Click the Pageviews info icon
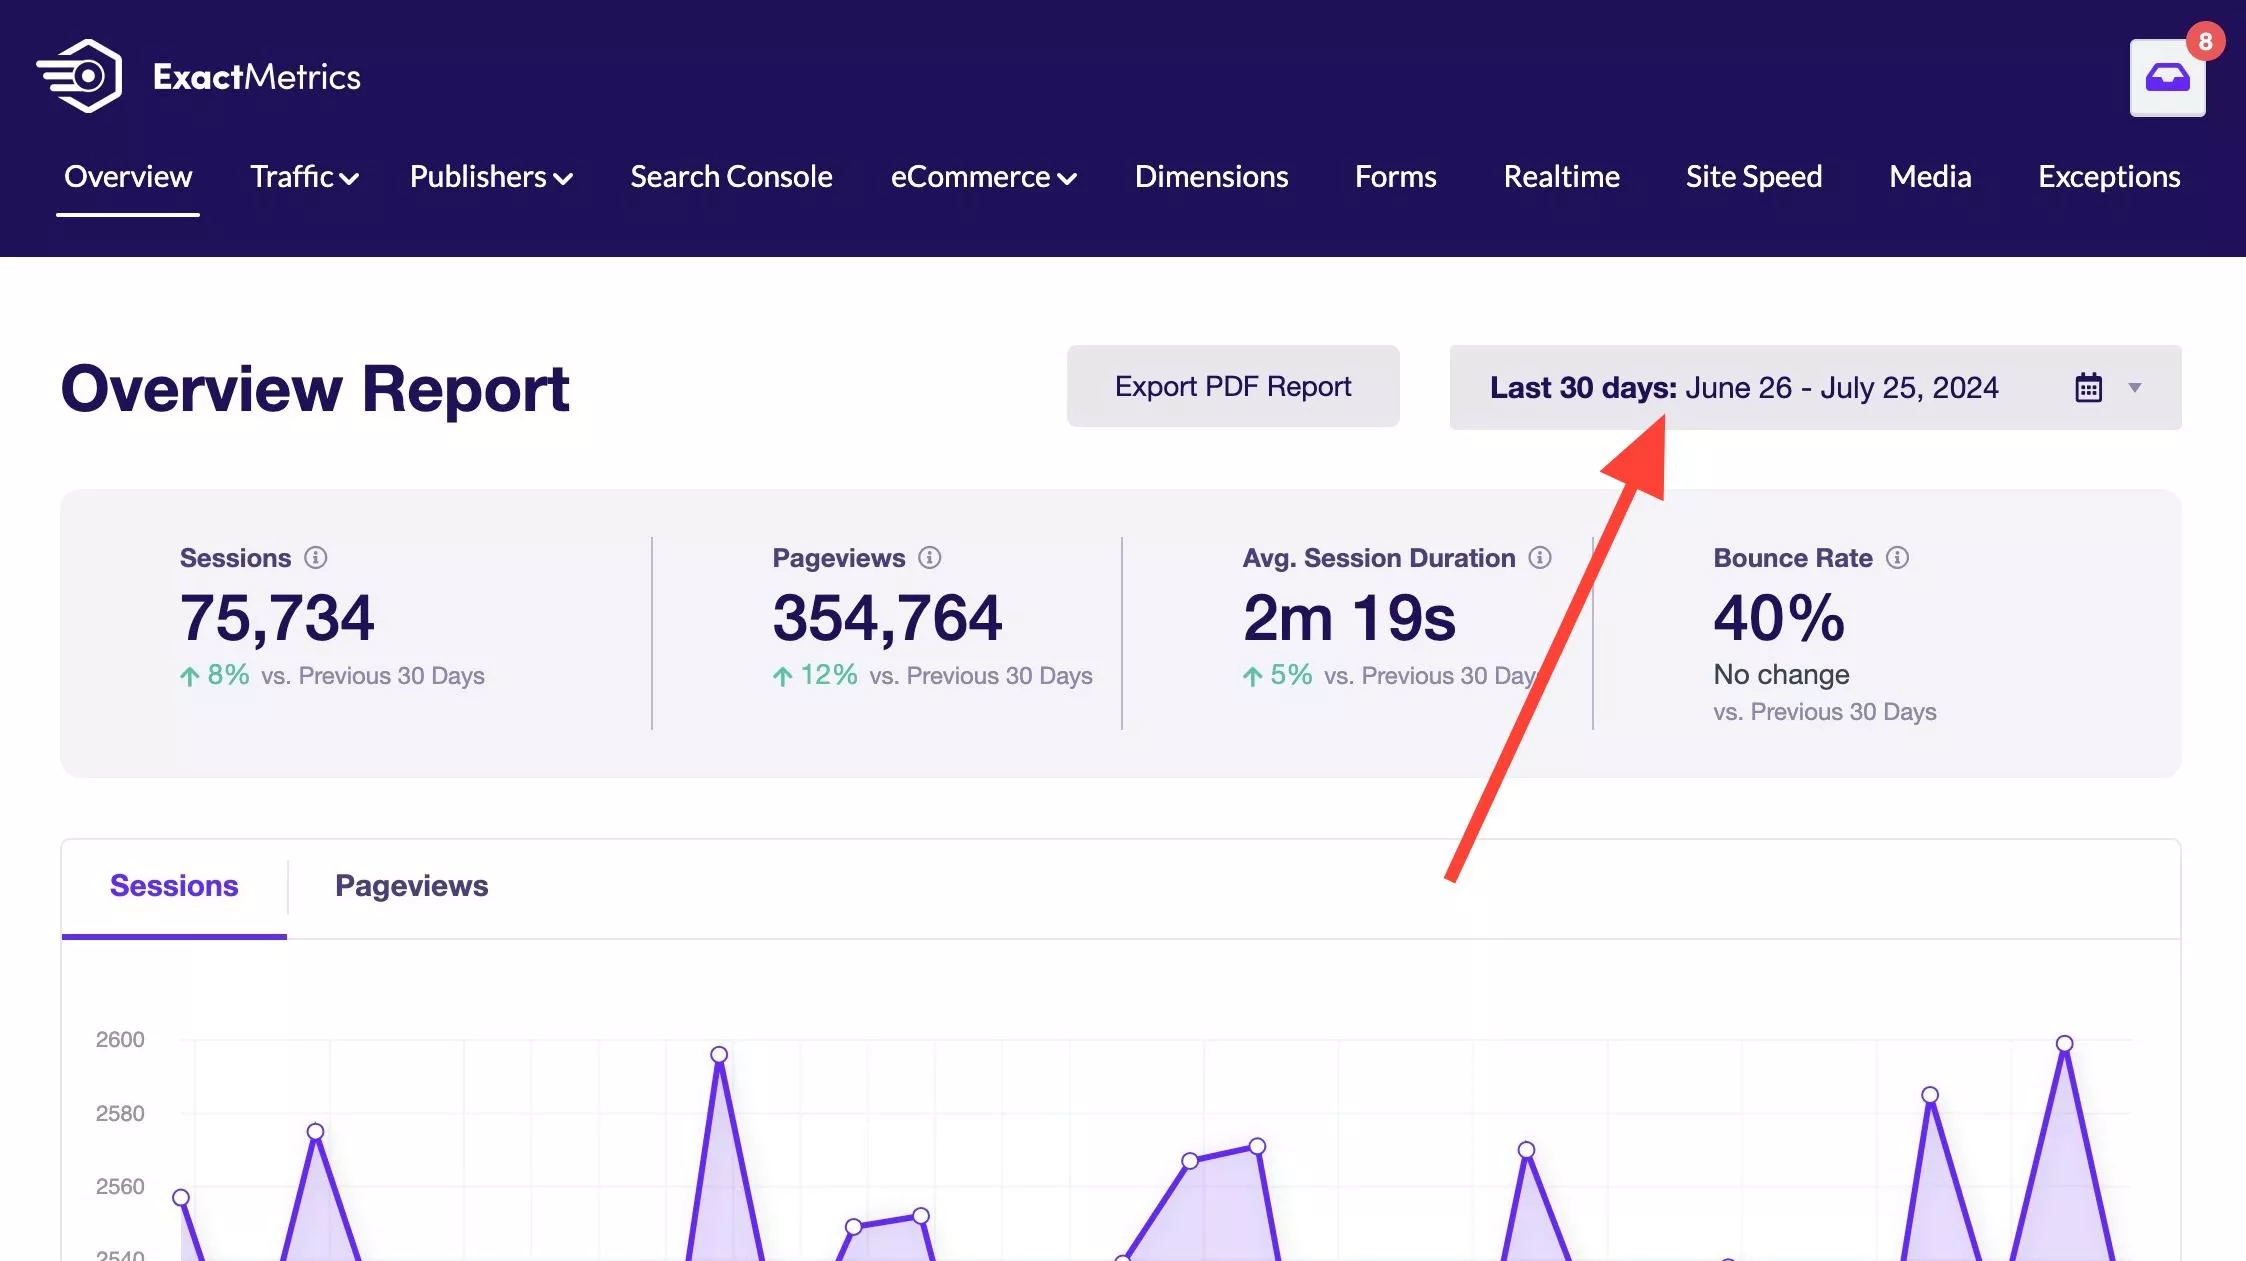This screenshot has height=1261, width=2246. [x=929, y=558]
